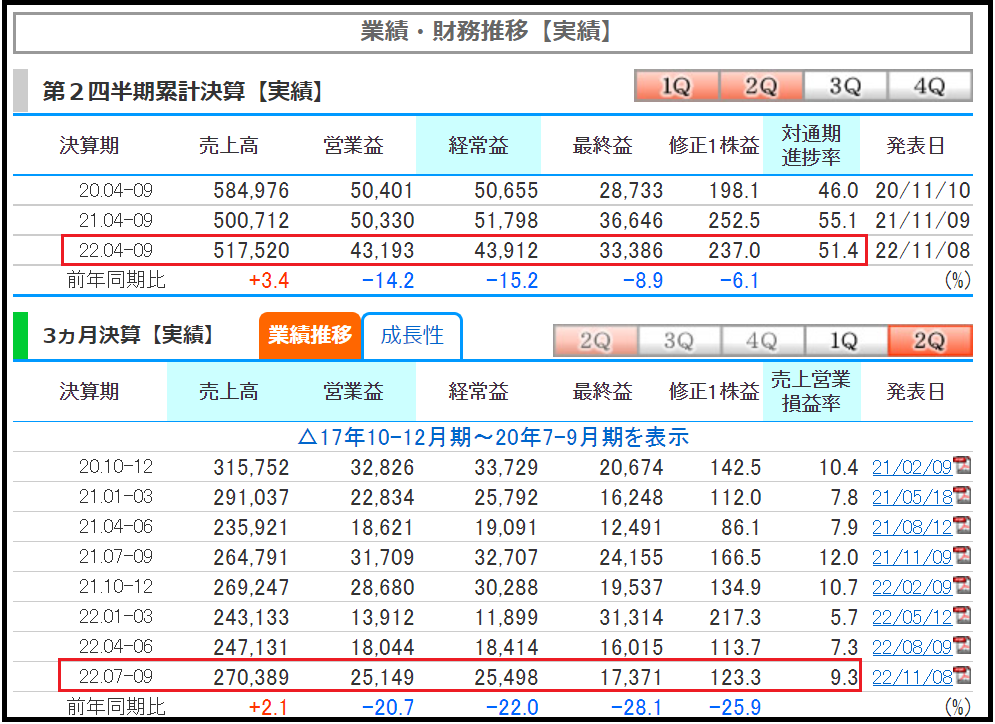
Task: Open the 21/11/09 announcement link in 3ヵ月決算
Action: click(912, 556)
